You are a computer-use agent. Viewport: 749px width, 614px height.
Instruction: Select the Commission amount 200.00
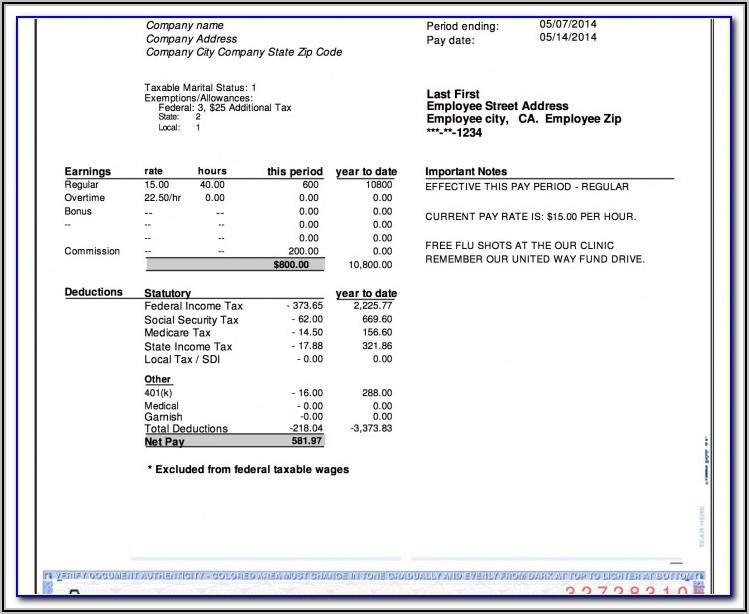[x=302, y=251]
